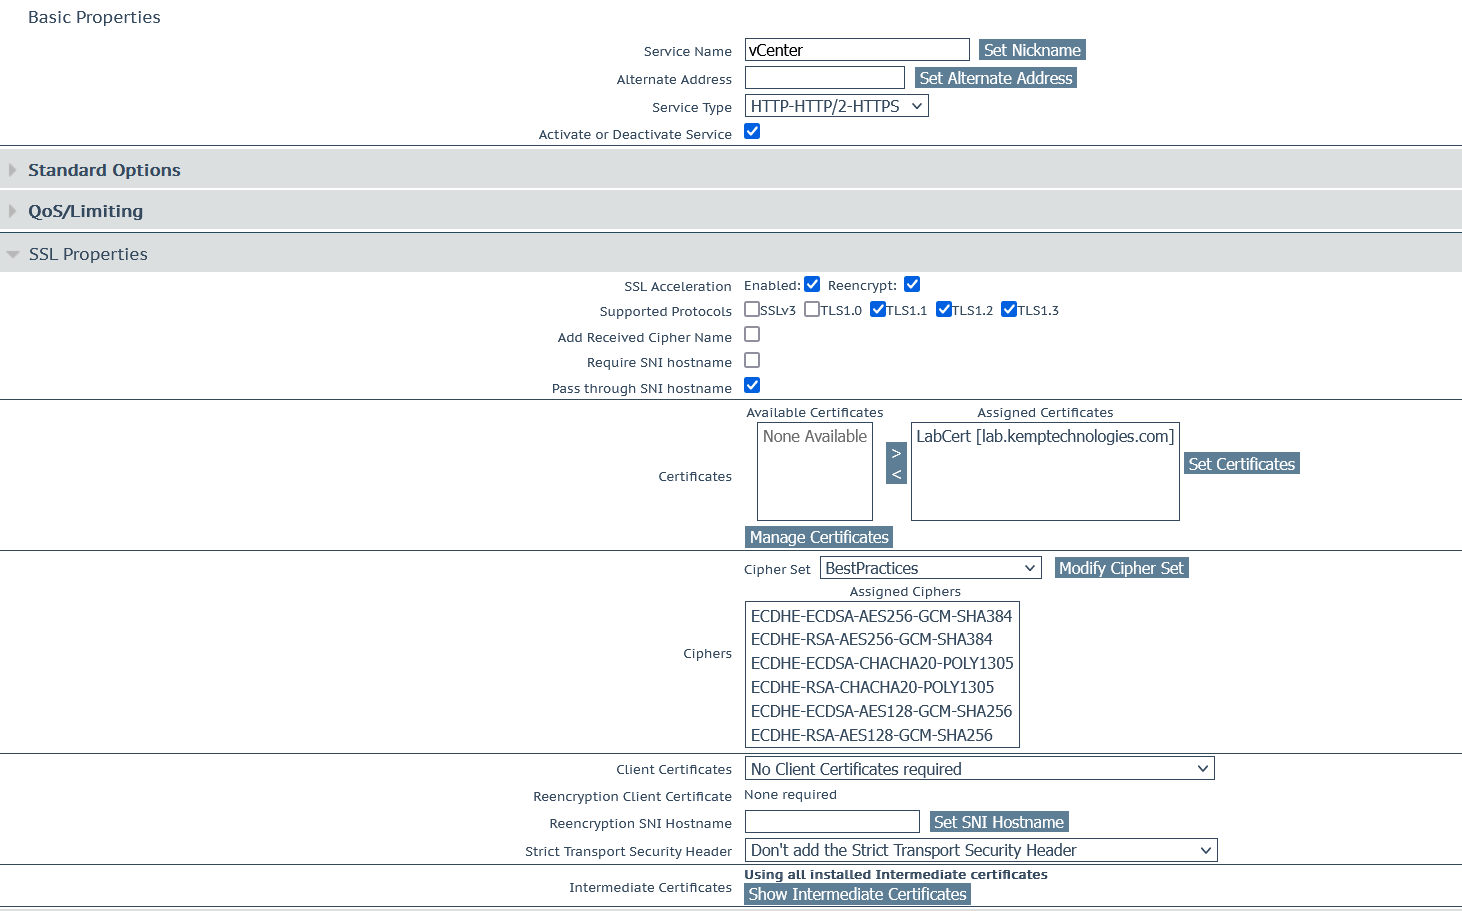Check Require SNI hostname box
The height and width of the screenshot is (911, 1462).
click(752, 361)
